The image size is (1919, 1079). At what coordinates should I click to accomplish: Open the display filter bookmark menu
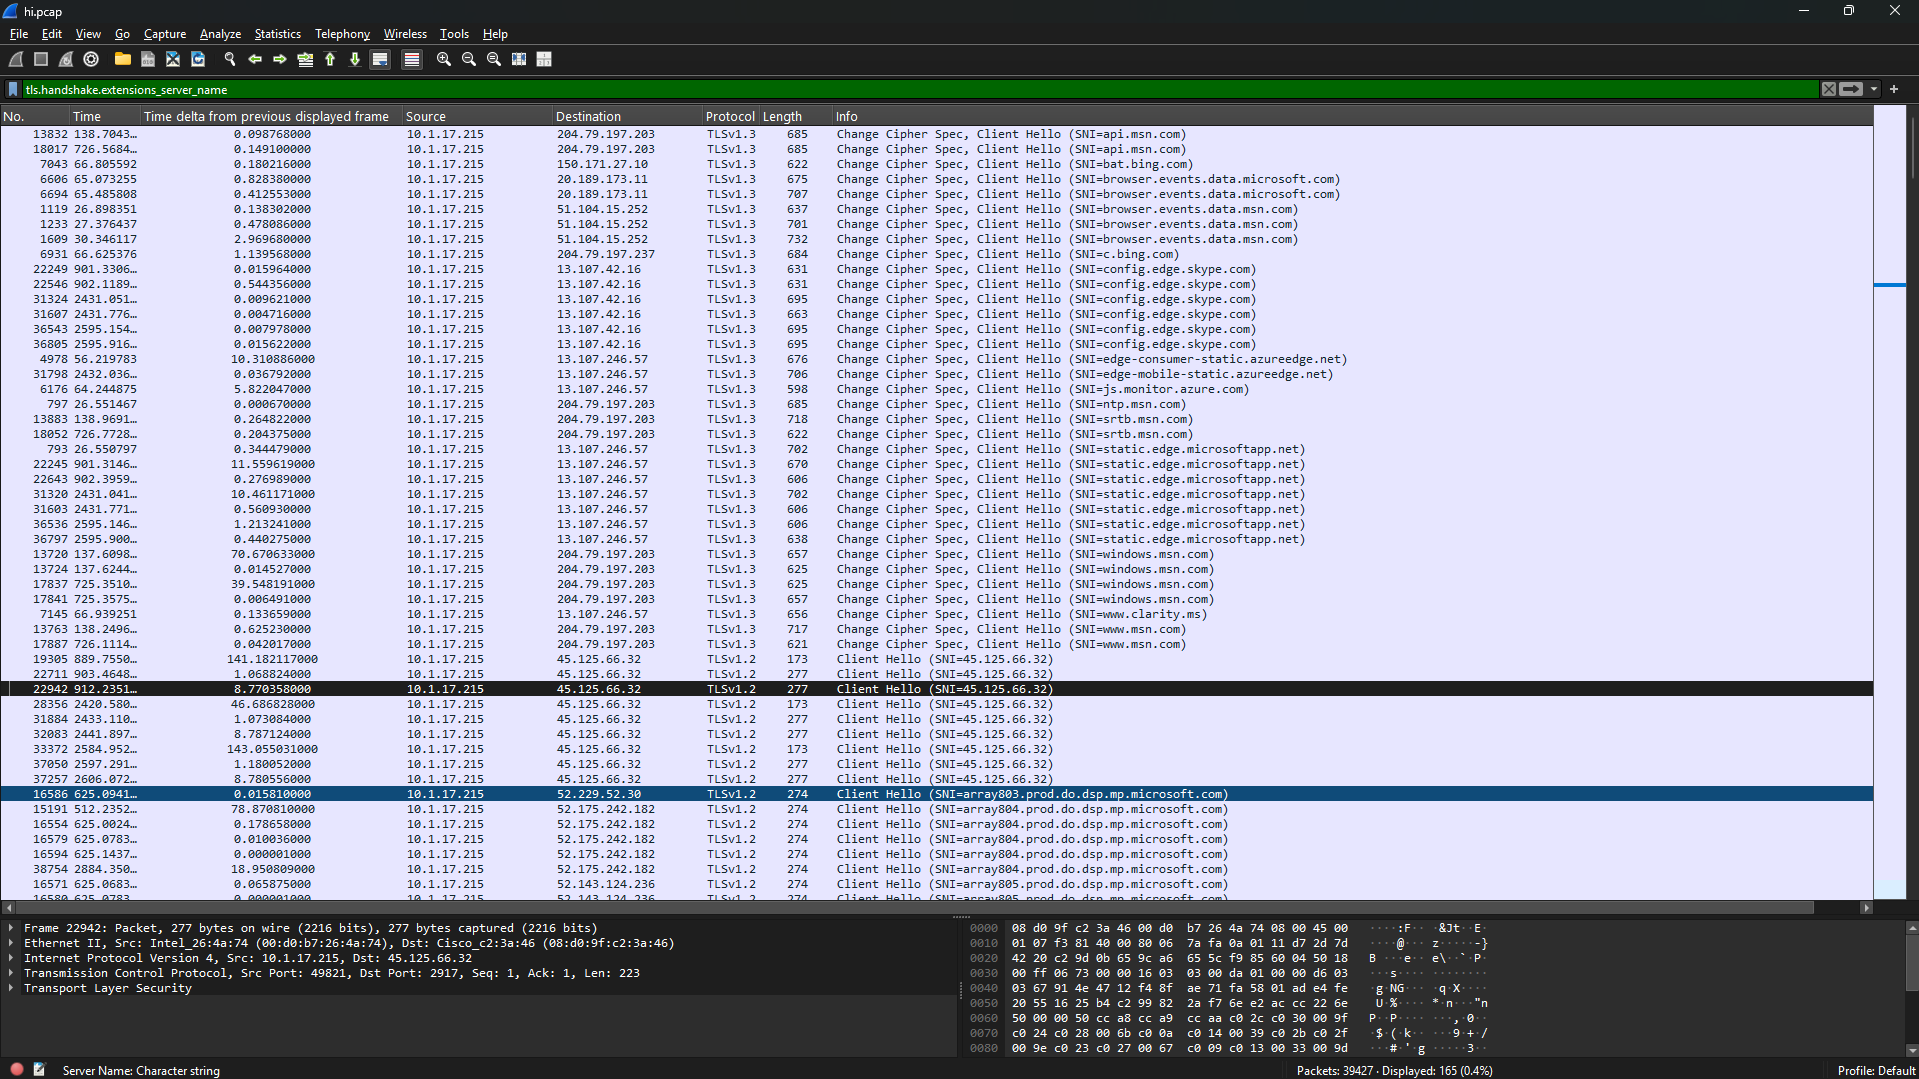[13, 89]
